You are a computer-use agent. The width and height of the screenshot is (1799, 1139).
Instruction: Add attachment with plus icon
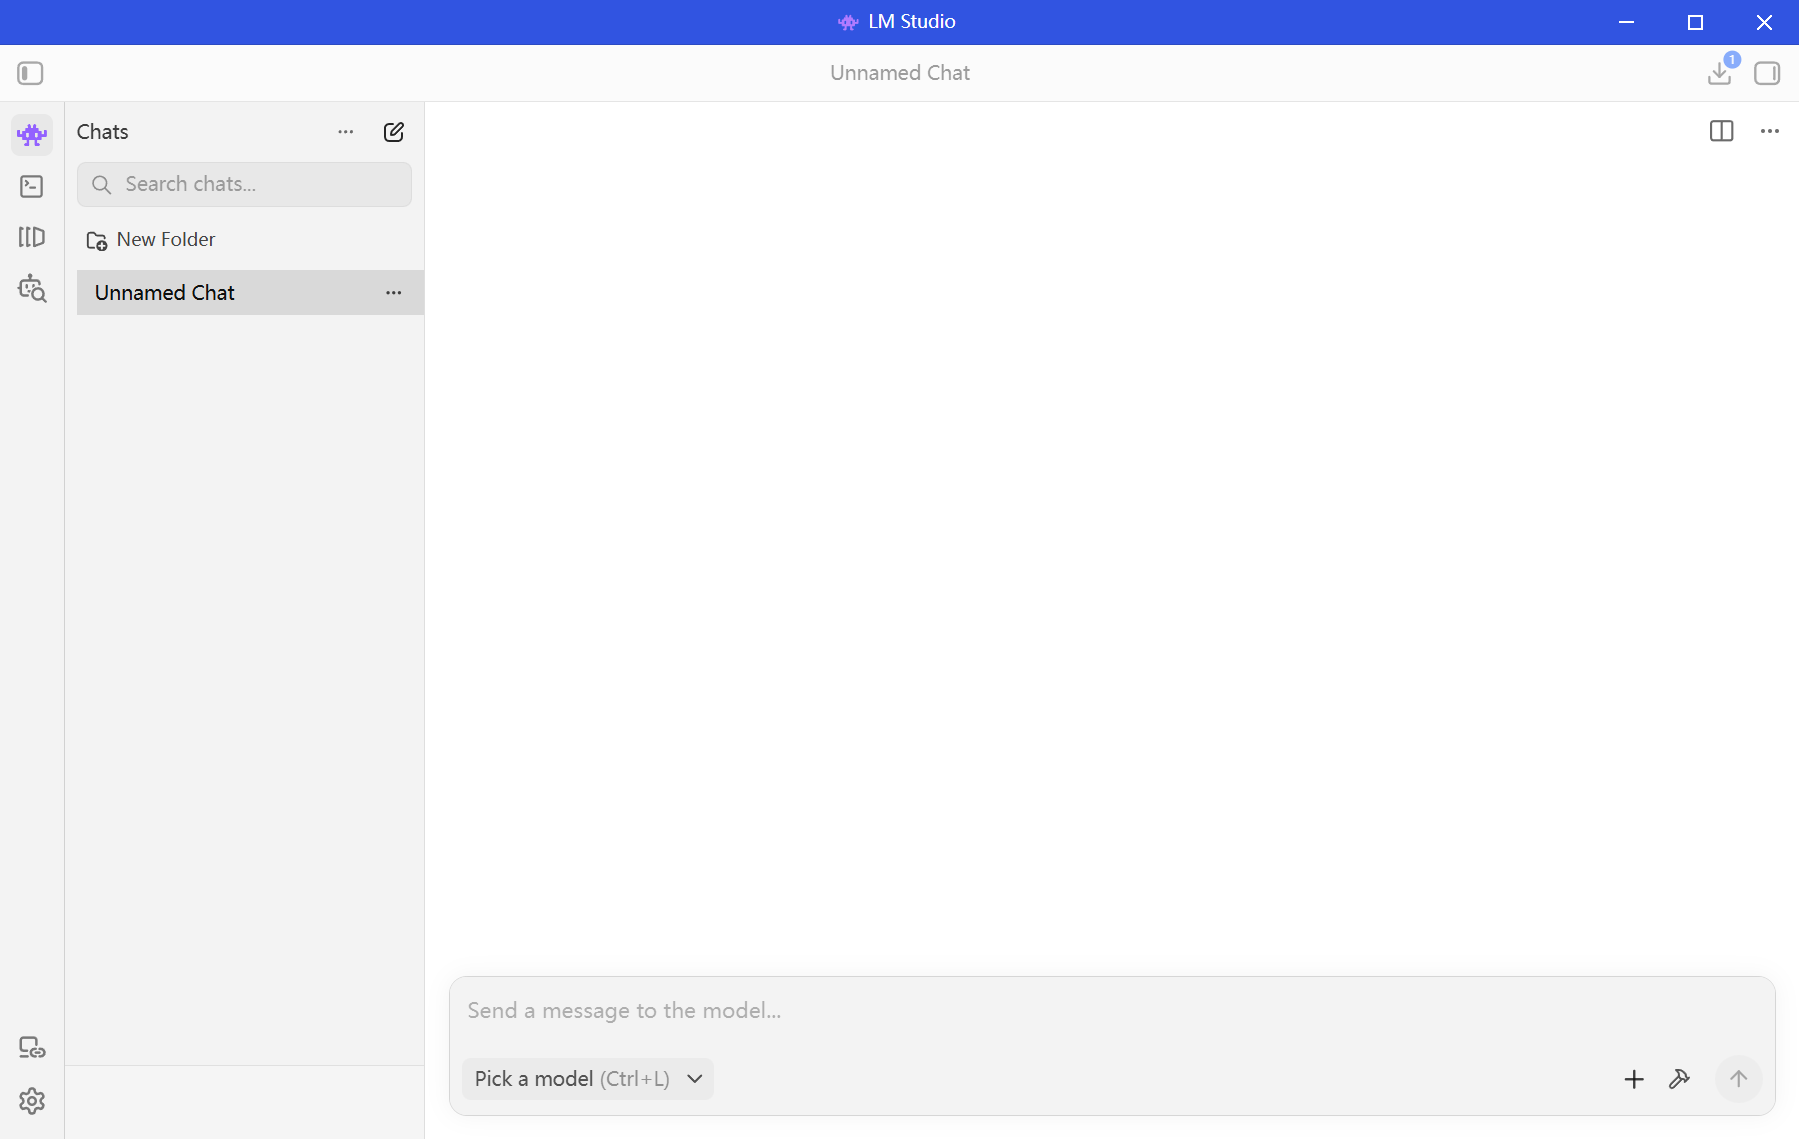[1634, 1079]
